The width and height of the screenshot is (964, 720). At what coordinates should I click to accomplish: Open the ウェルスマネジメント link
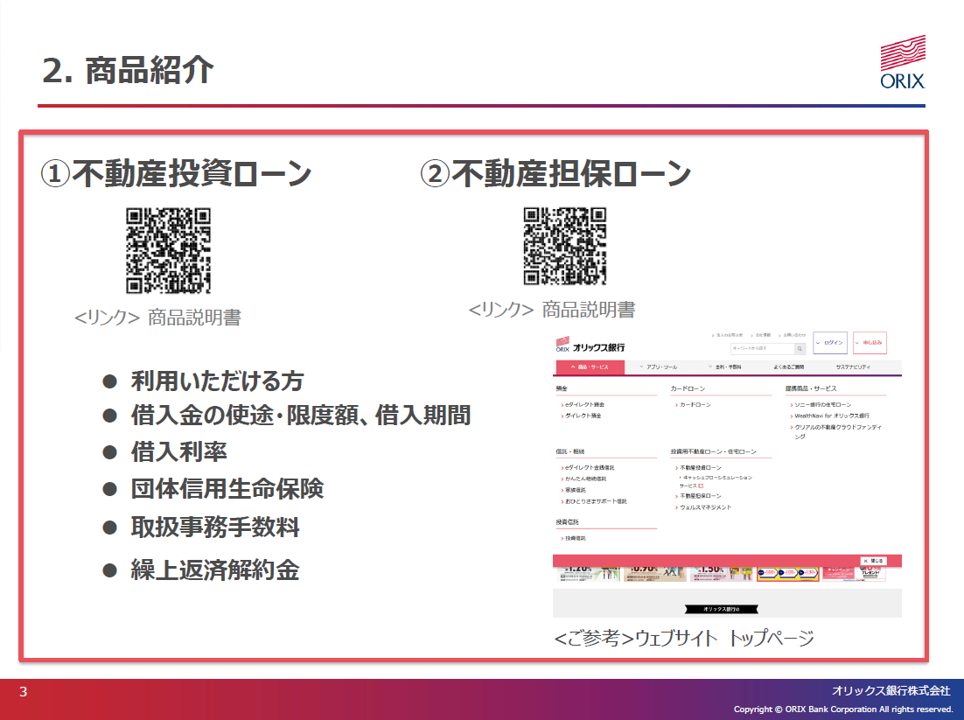[703, 507]
